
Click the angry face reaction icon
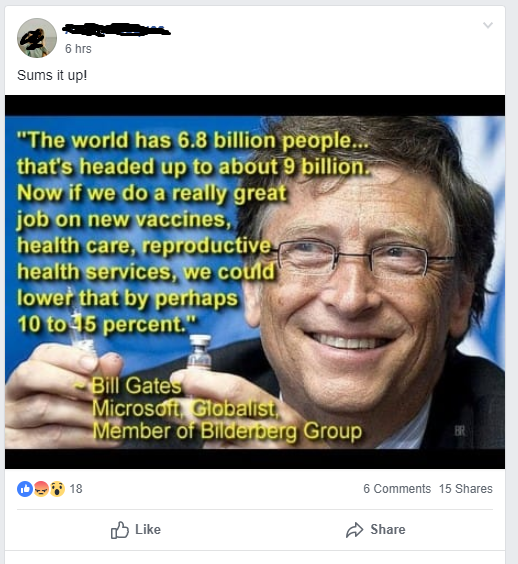41,489
